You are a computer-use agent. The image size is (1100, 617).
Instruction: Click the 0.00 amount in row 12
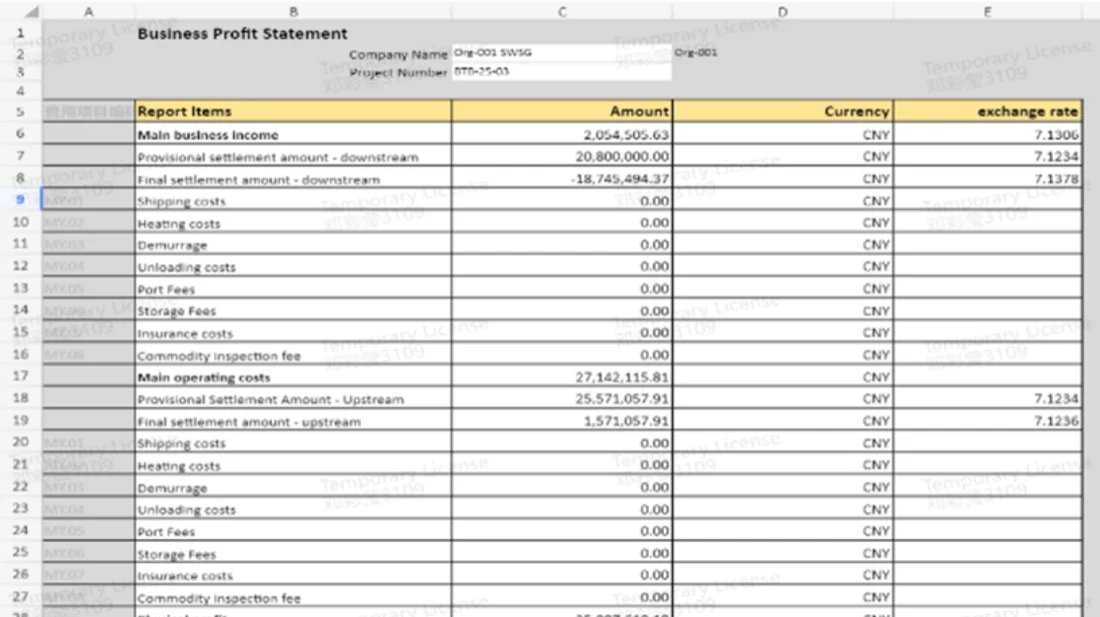tap(562, 266)
